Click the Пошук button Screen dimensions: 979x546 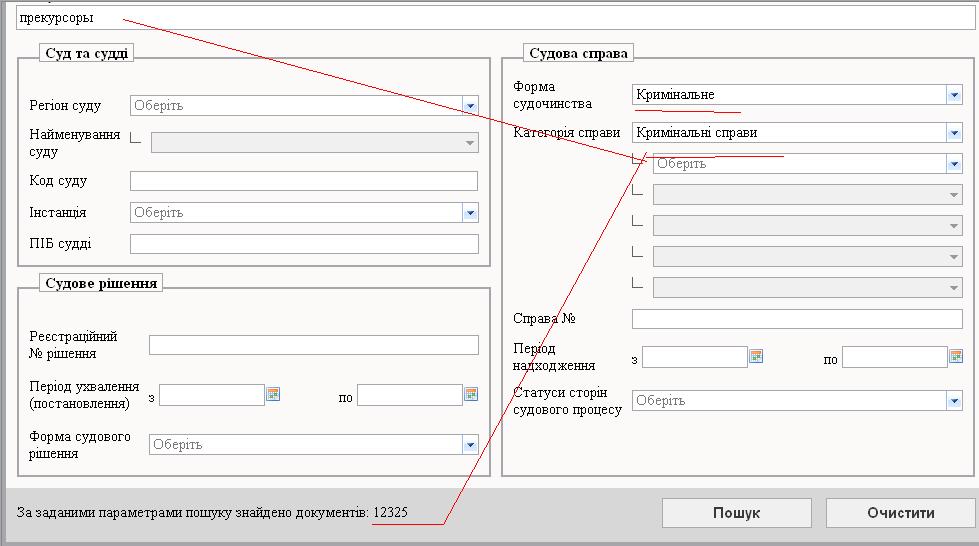tap(736, 513)
